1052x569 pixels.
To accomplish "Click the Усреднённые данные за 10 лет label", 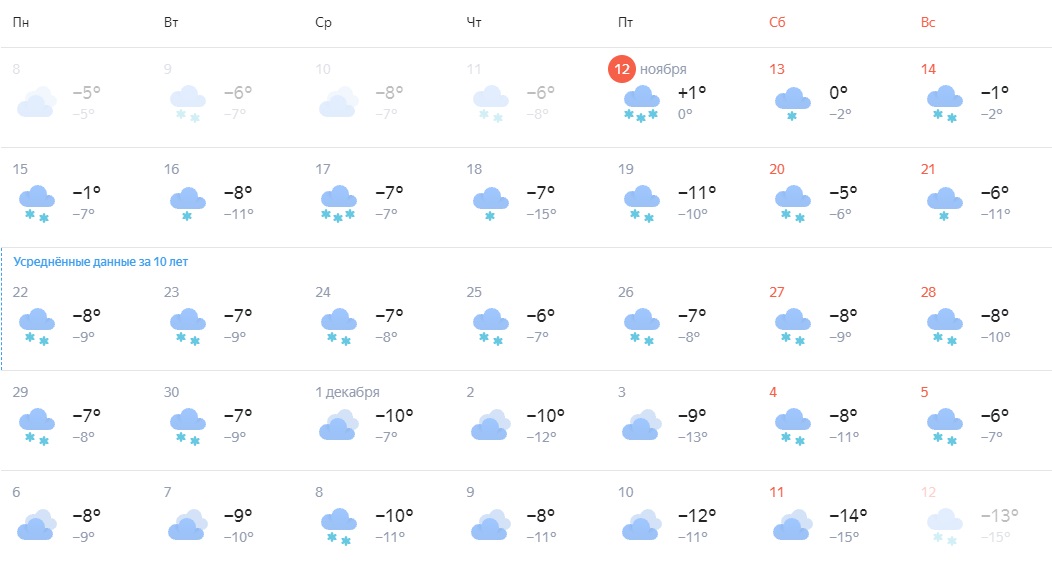I will [101, 262].
